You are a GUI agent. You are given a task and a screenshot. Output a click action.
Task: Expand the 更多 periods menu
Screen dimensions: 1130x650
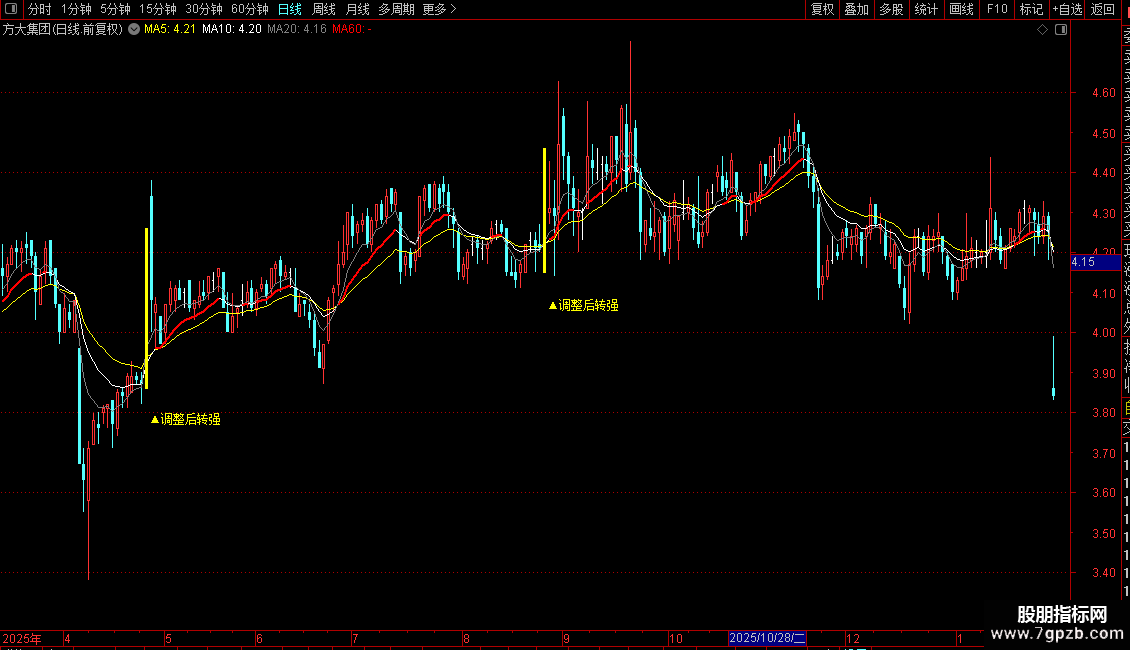tap(439, 9)
